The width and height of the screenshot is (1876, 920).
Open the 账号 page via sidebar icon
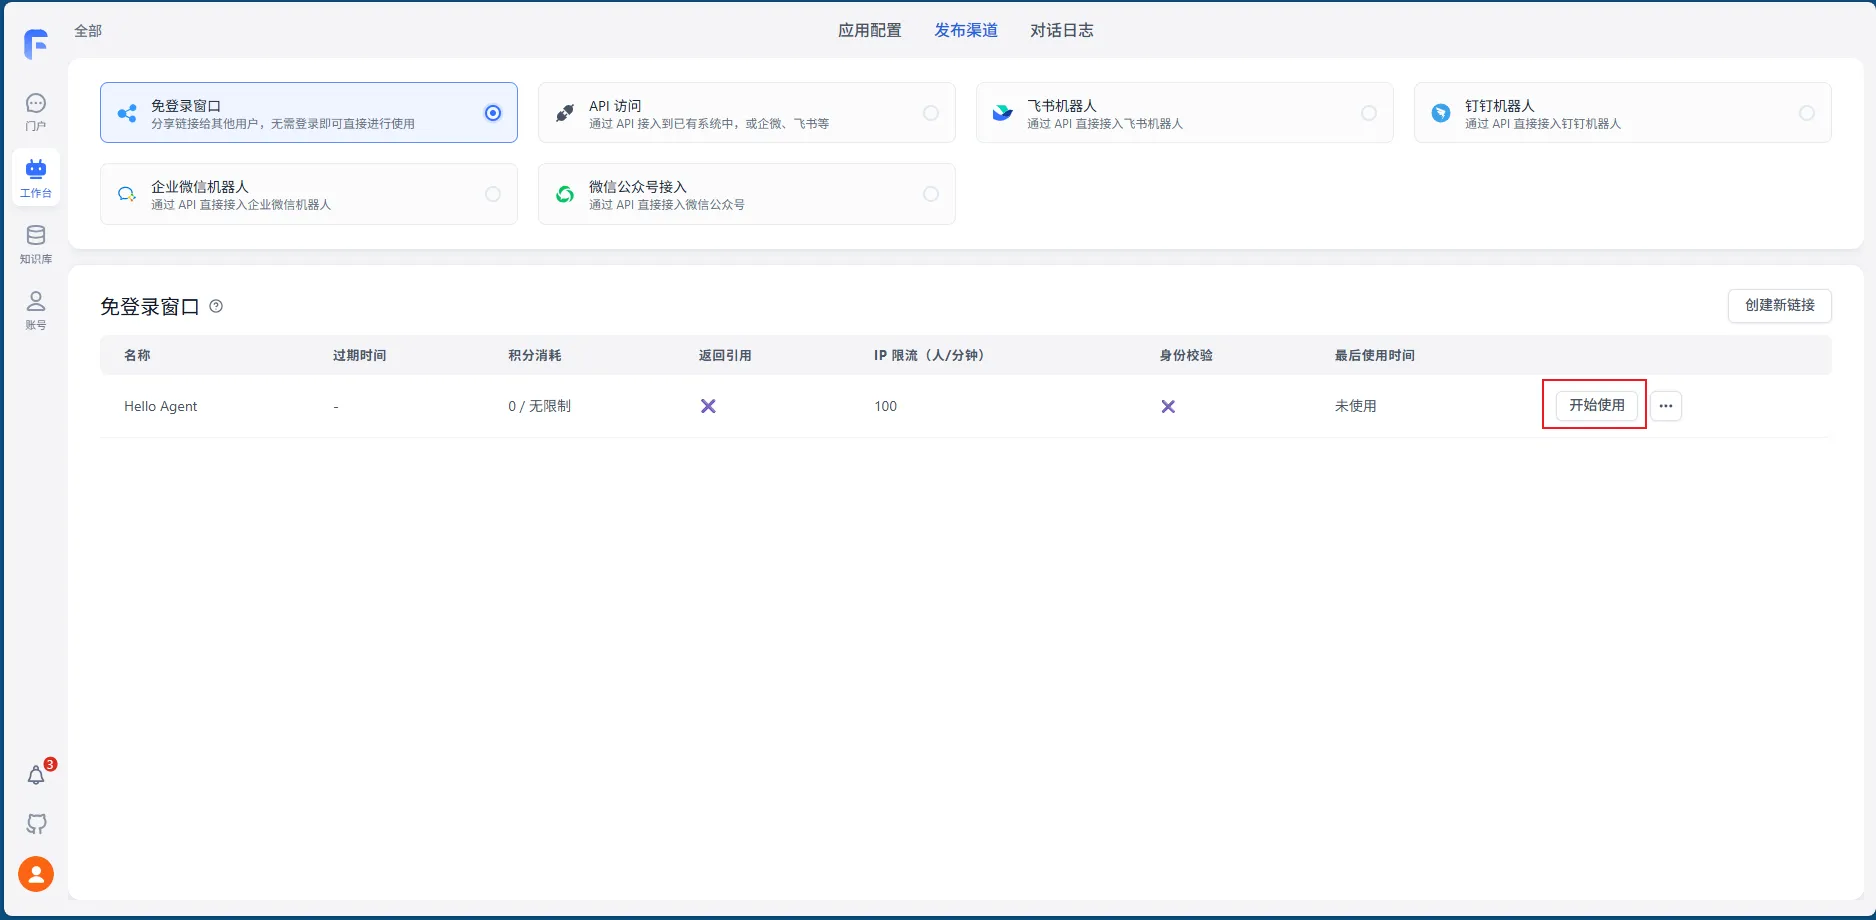[36, 309]
